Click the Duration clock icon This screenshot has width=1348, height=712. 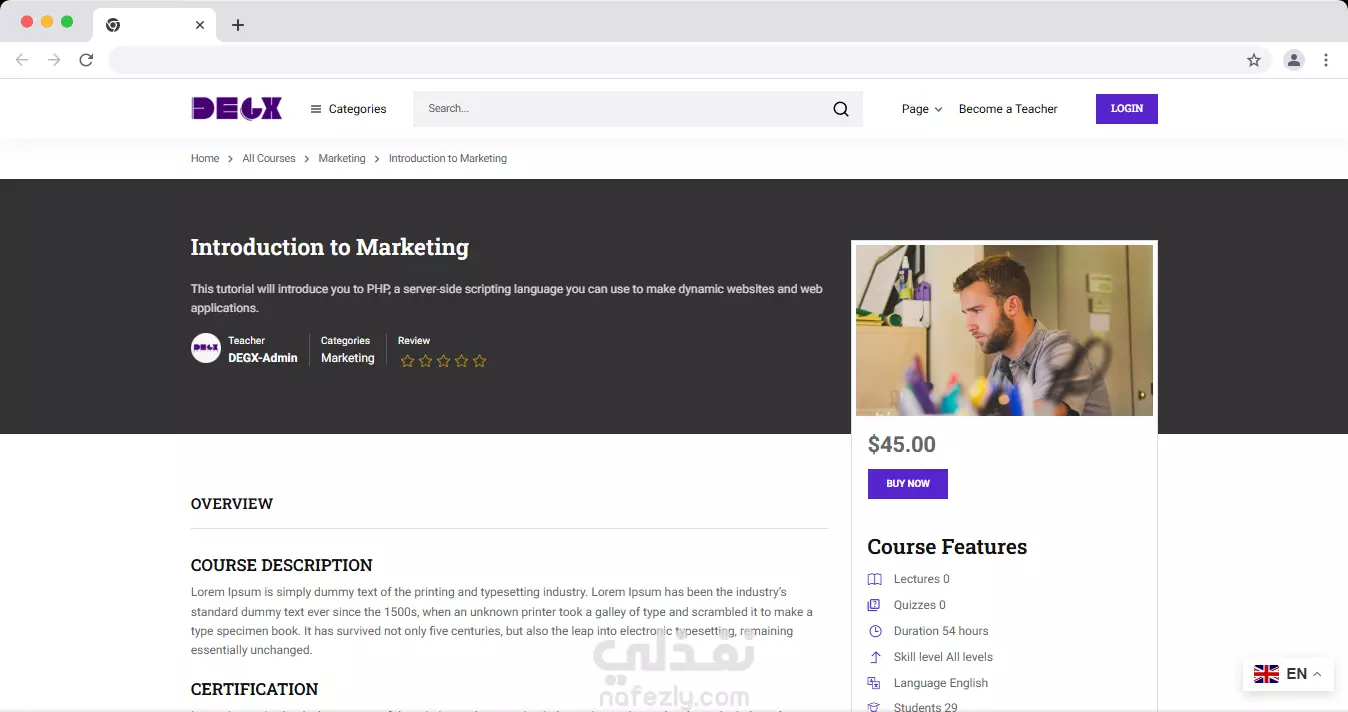[x=875, y=631]
